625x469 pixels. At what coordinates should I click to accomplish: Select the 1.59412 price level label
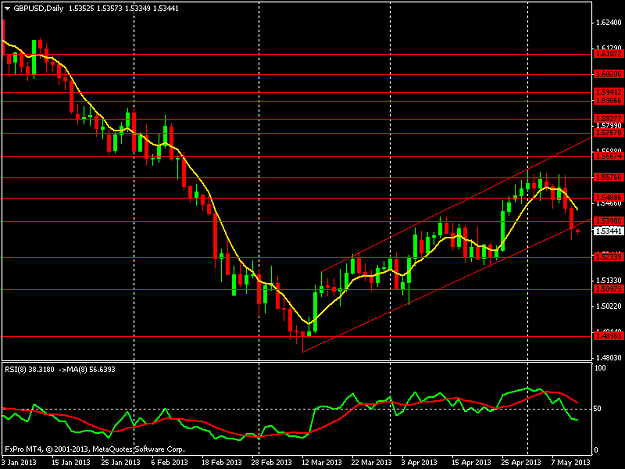pyautogui.click(x=608, y=92)
